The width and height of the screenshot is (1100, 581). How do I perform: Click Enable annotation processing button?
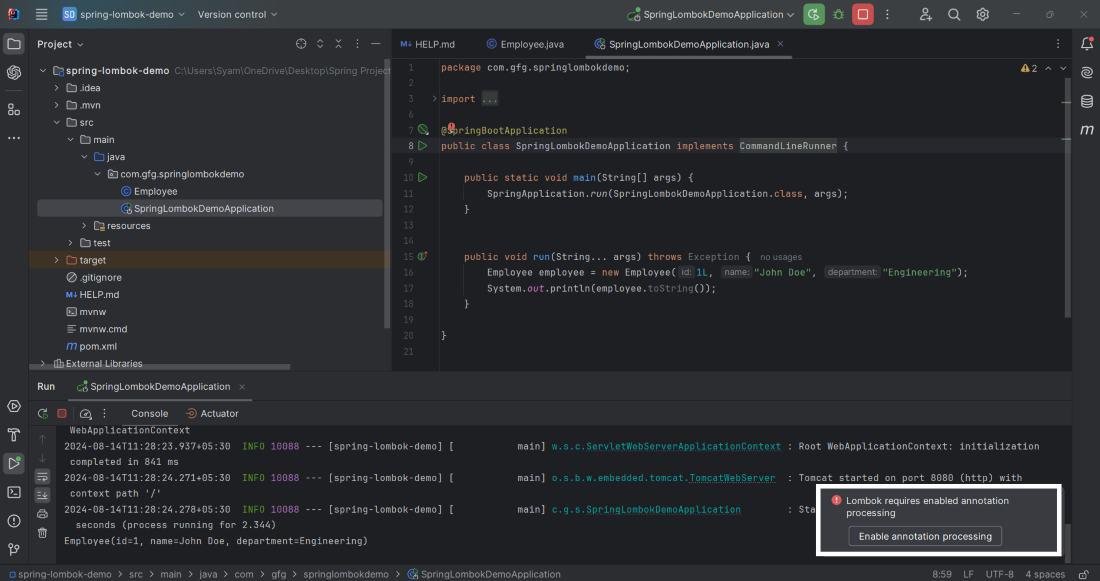click(925, 536)
